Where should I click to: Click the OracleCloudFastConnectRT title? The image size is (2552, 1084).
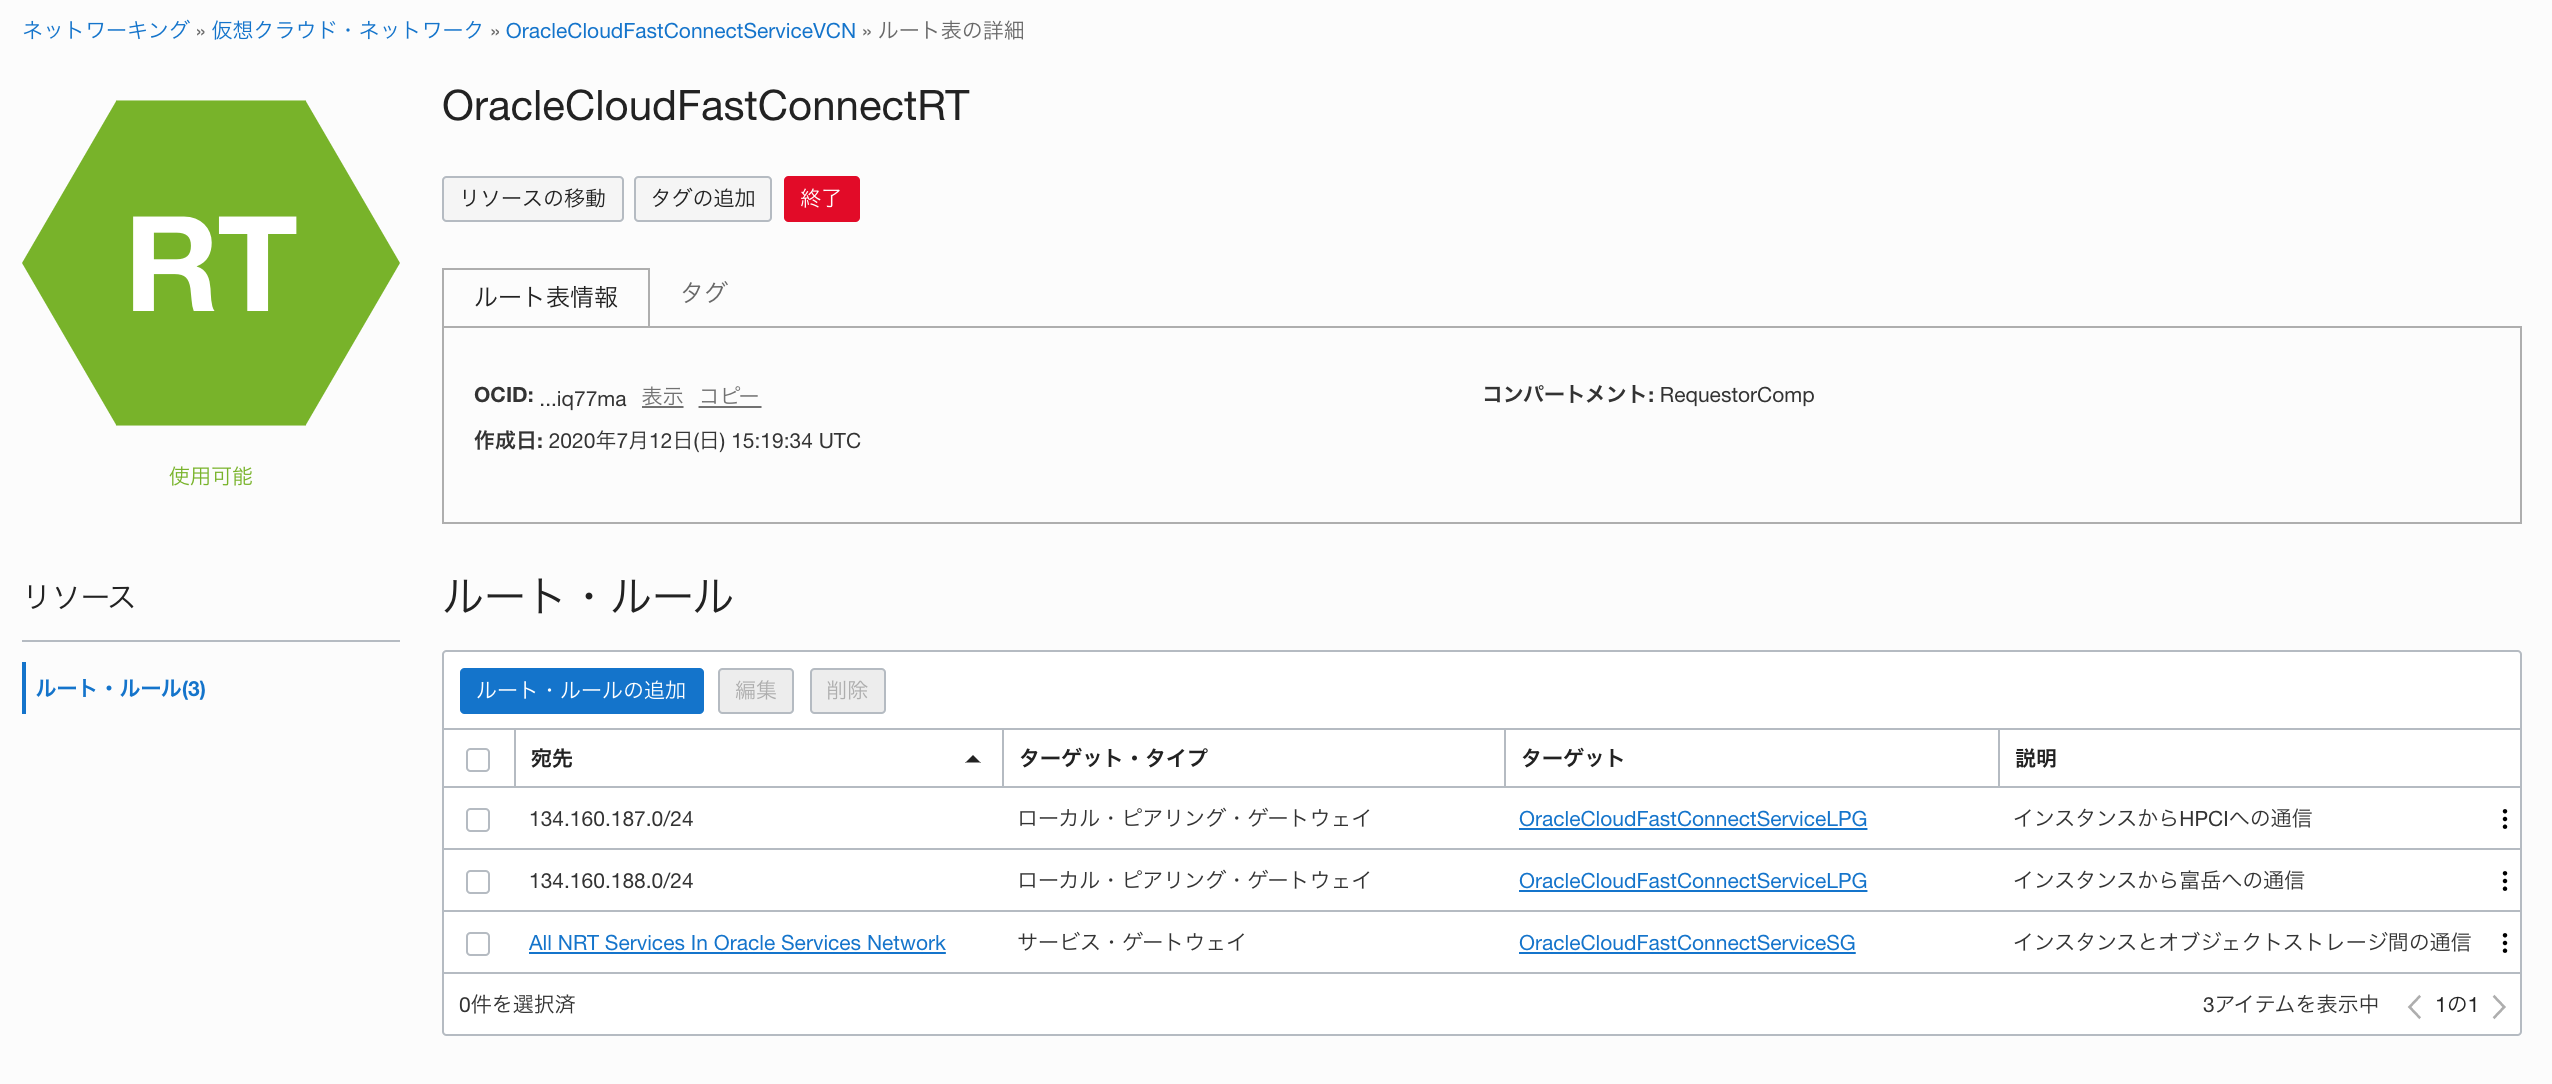coord(705,106)
